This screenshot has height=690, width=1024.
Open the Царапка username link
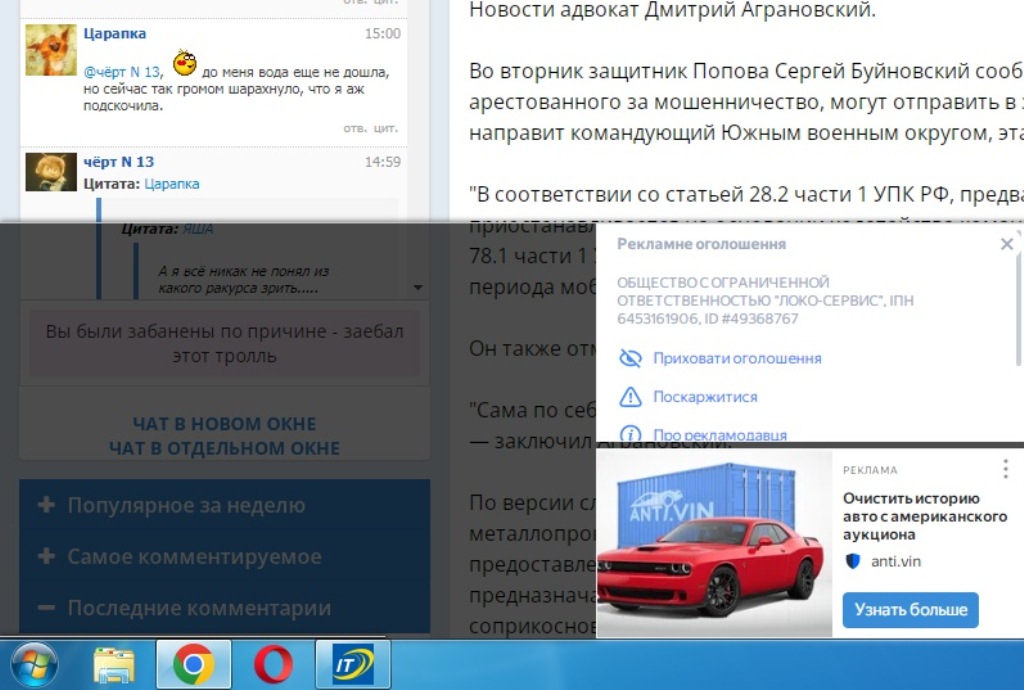pos(114,34)
